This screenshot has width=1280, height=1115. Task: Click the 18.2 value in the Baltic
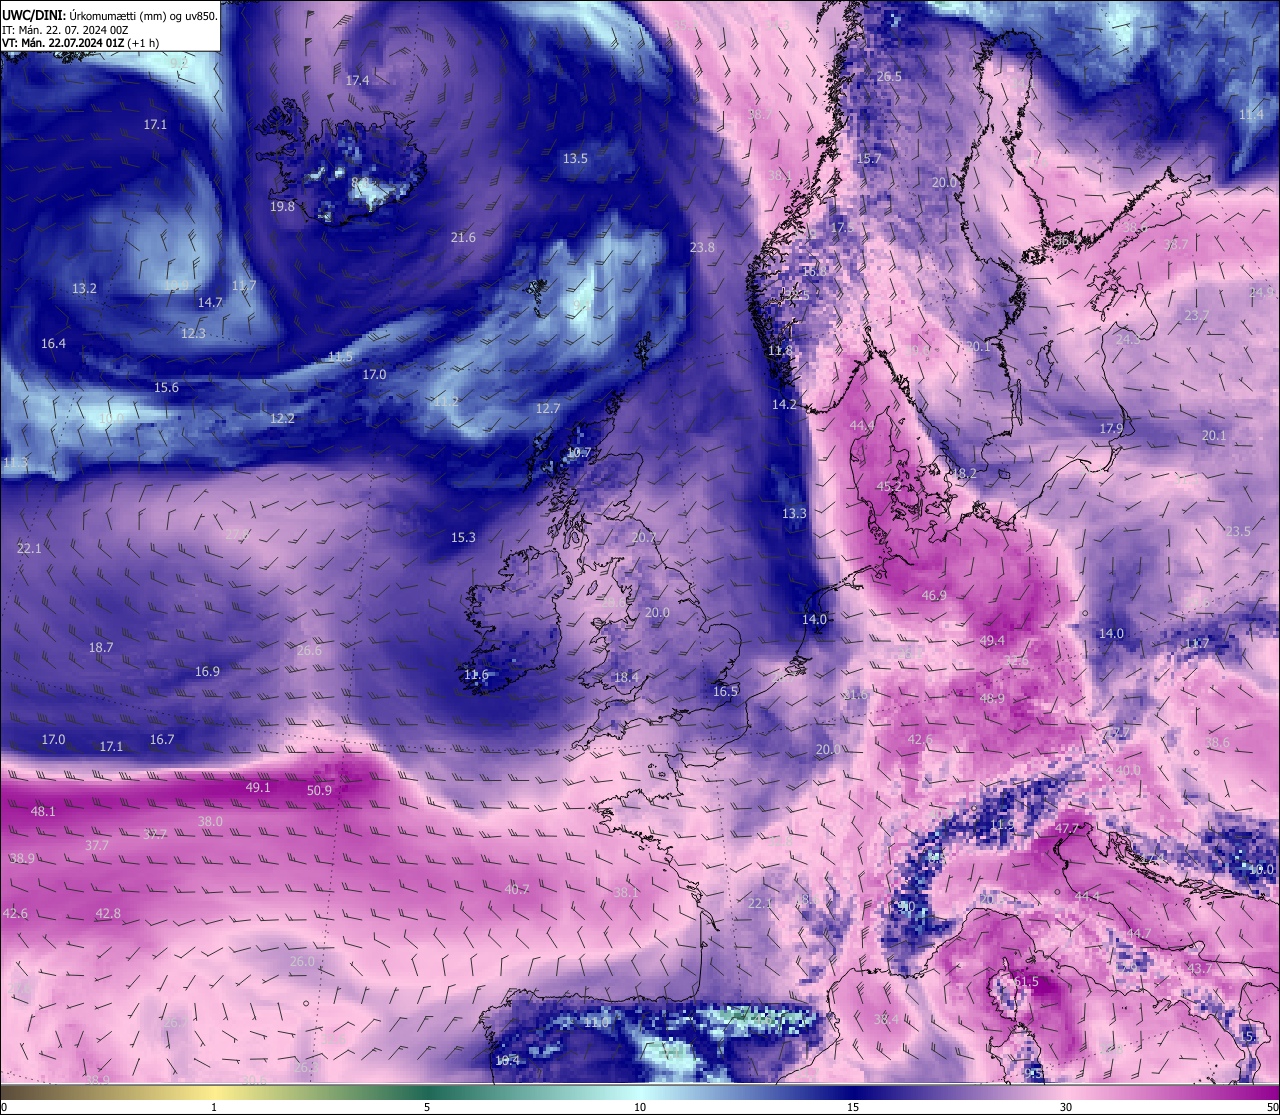coord(964,473)
